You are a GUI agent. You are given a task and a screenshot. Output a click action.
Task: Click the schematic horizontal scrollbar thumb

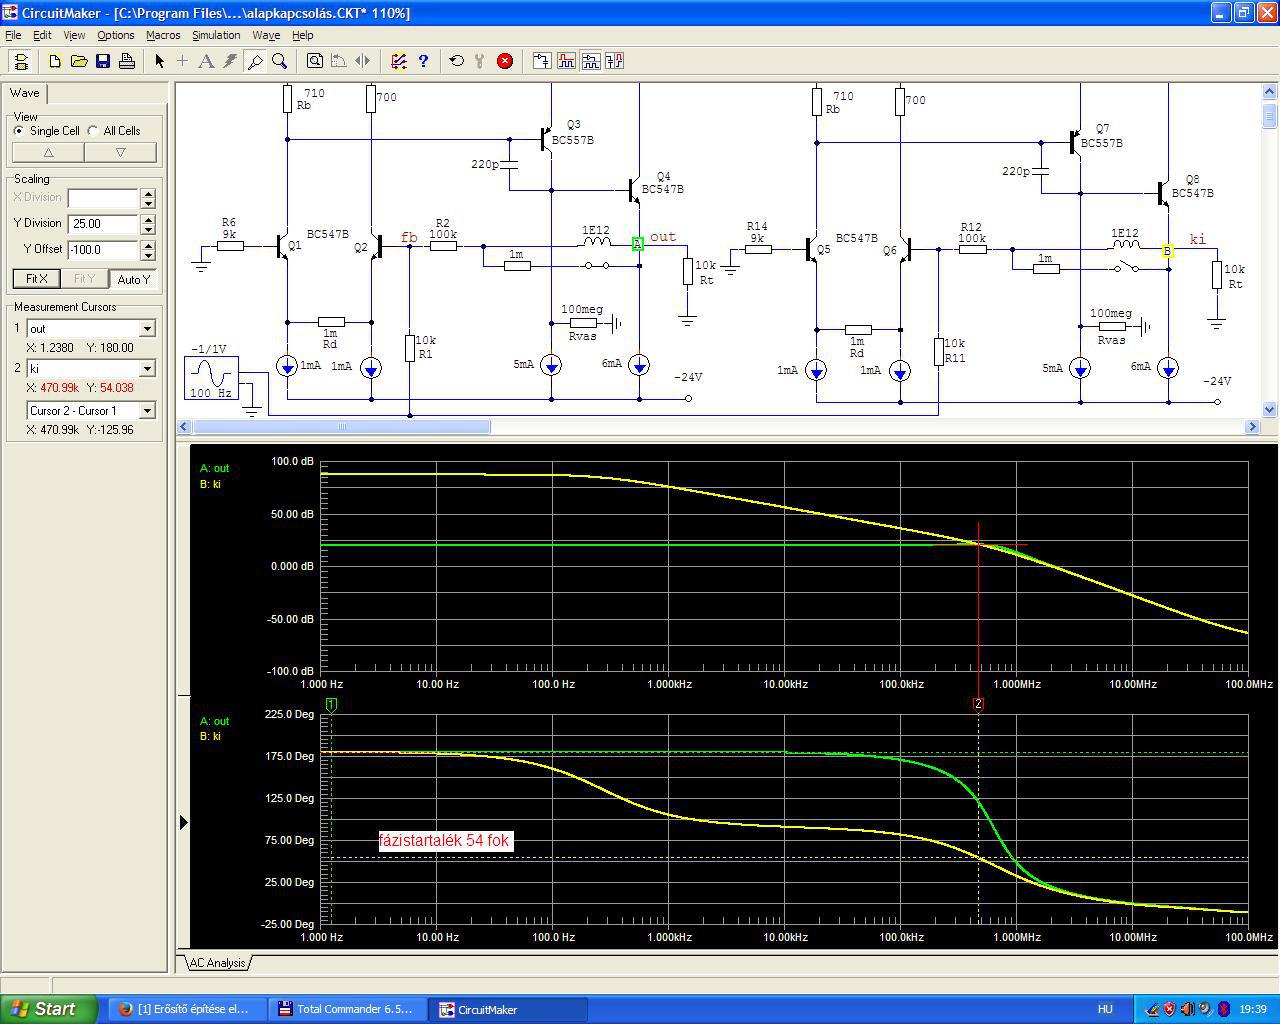pyautogui.click(x=340, y=427)
